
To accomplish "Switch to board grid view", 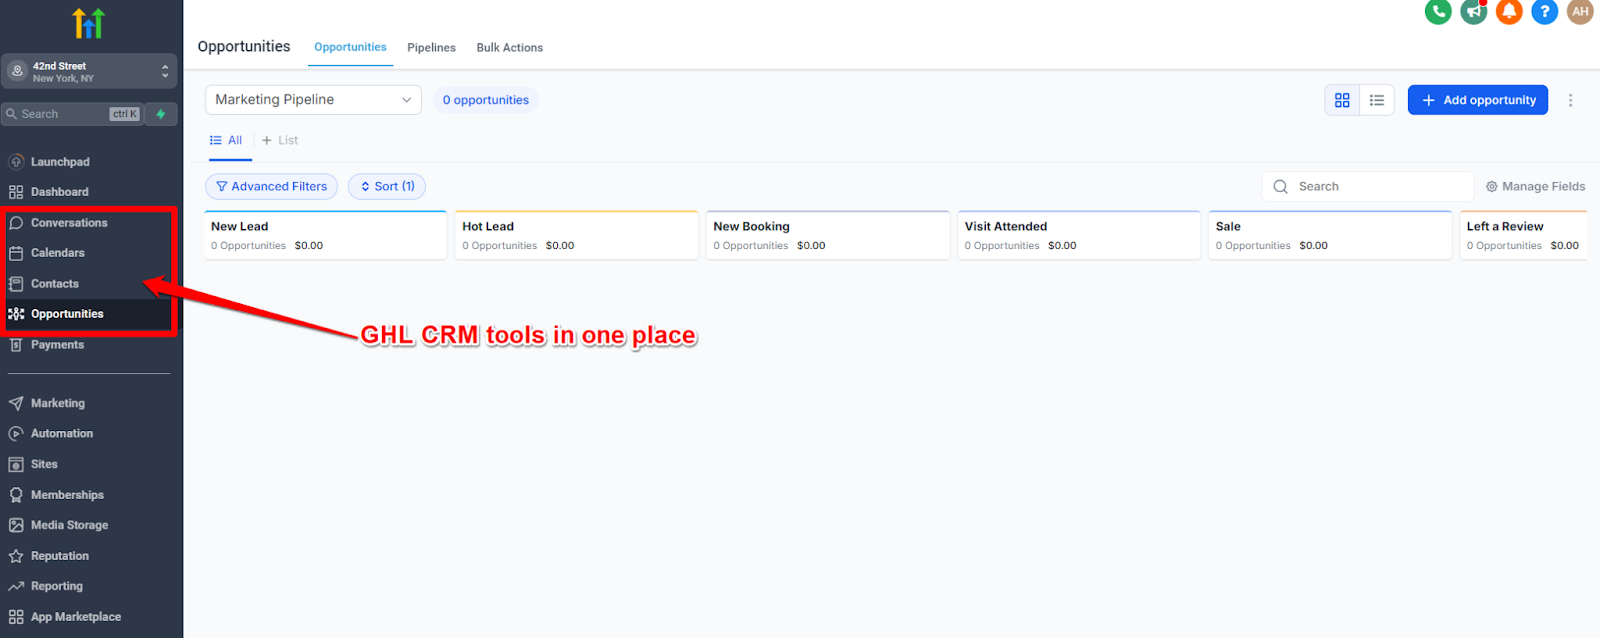I will (x=1342, y=100).
